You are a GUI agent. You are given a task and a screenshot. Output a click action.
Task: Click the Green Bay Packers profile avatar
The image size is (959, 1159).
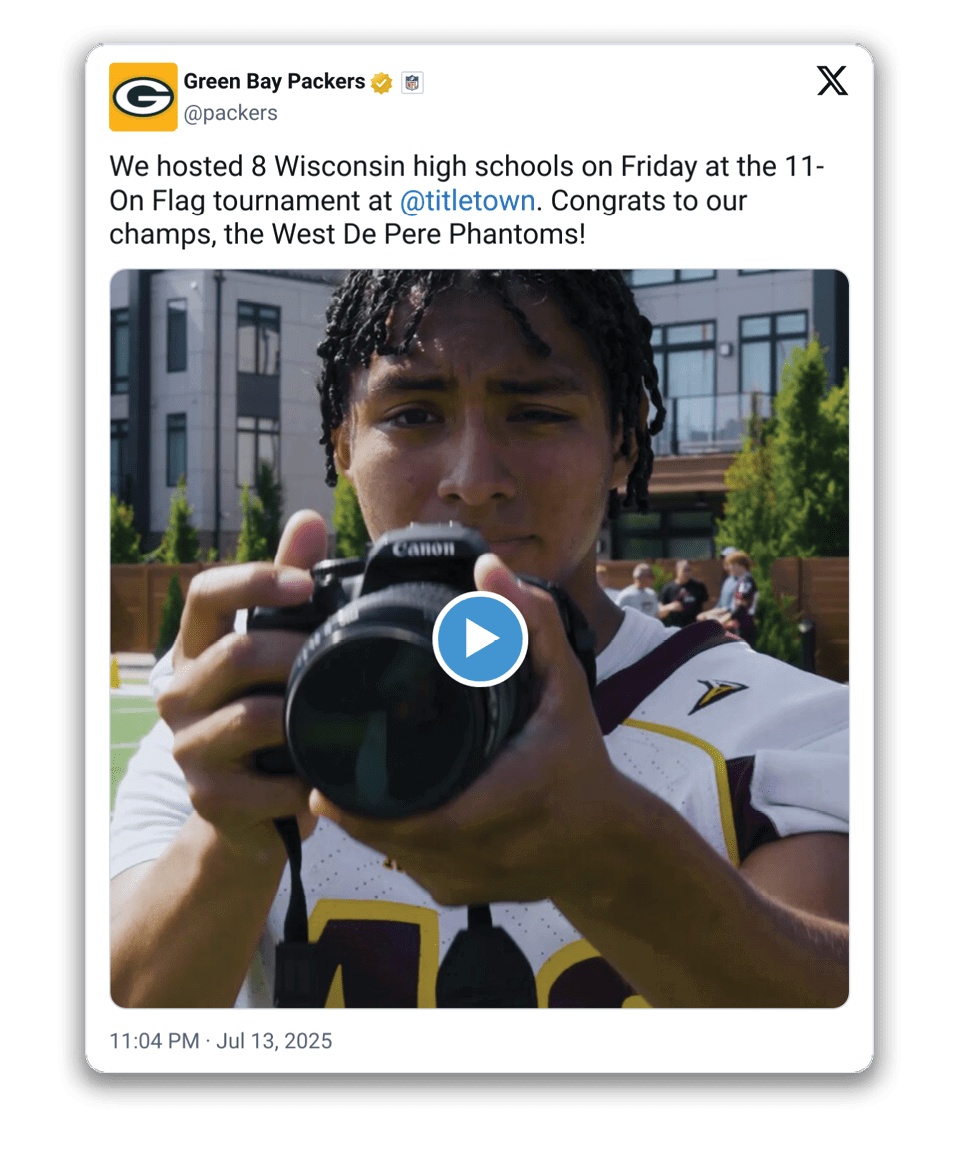[143, 97]
